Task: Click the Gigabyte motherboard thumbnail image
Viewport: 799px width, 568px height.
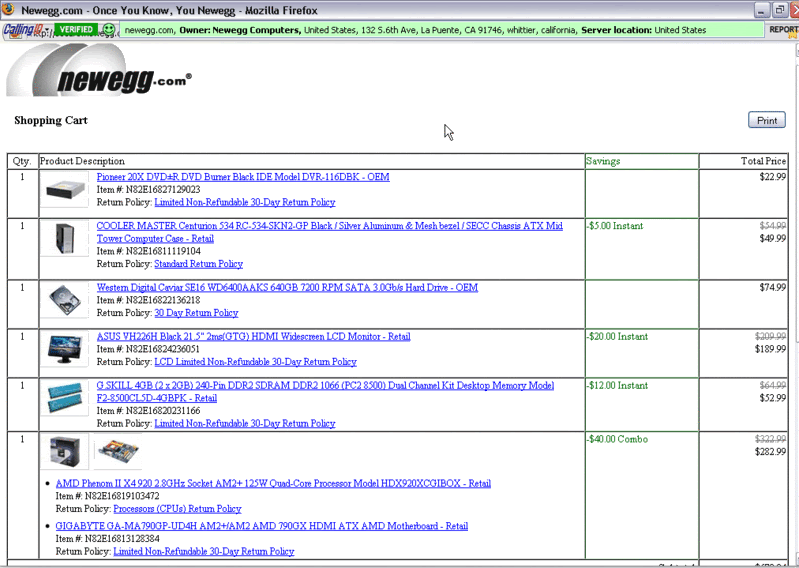Action: [118, 452]
